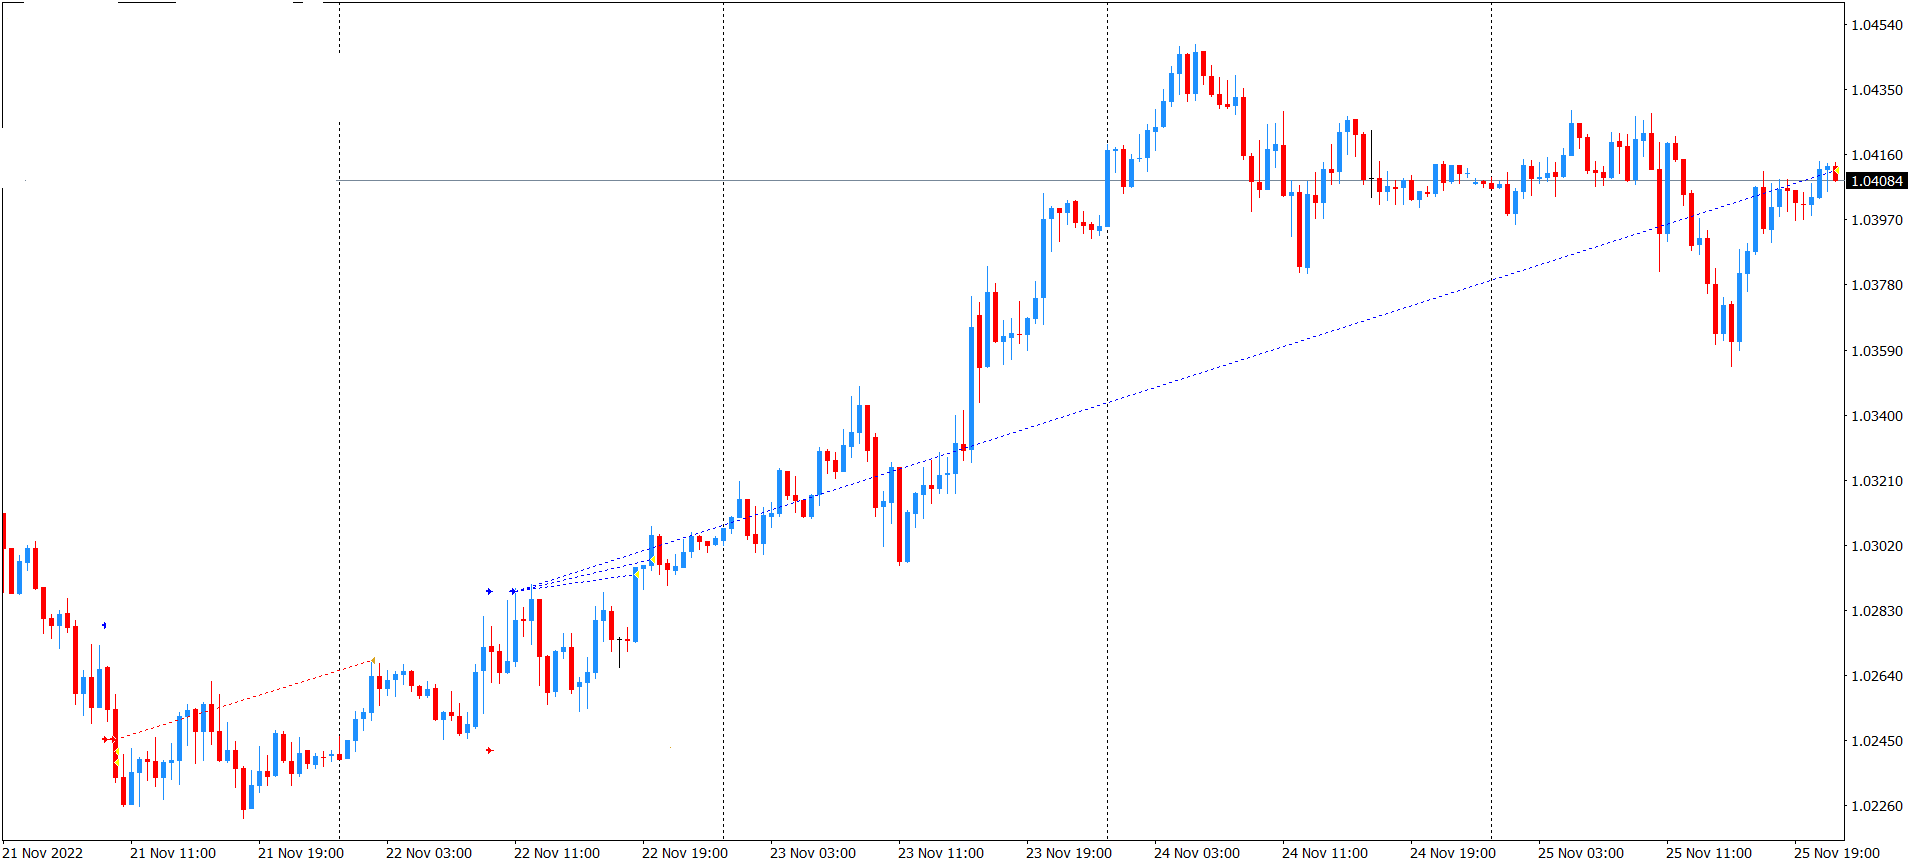
Task: Click the 23 Nov 19:00 time label
Action: [x=1069, y=853]
